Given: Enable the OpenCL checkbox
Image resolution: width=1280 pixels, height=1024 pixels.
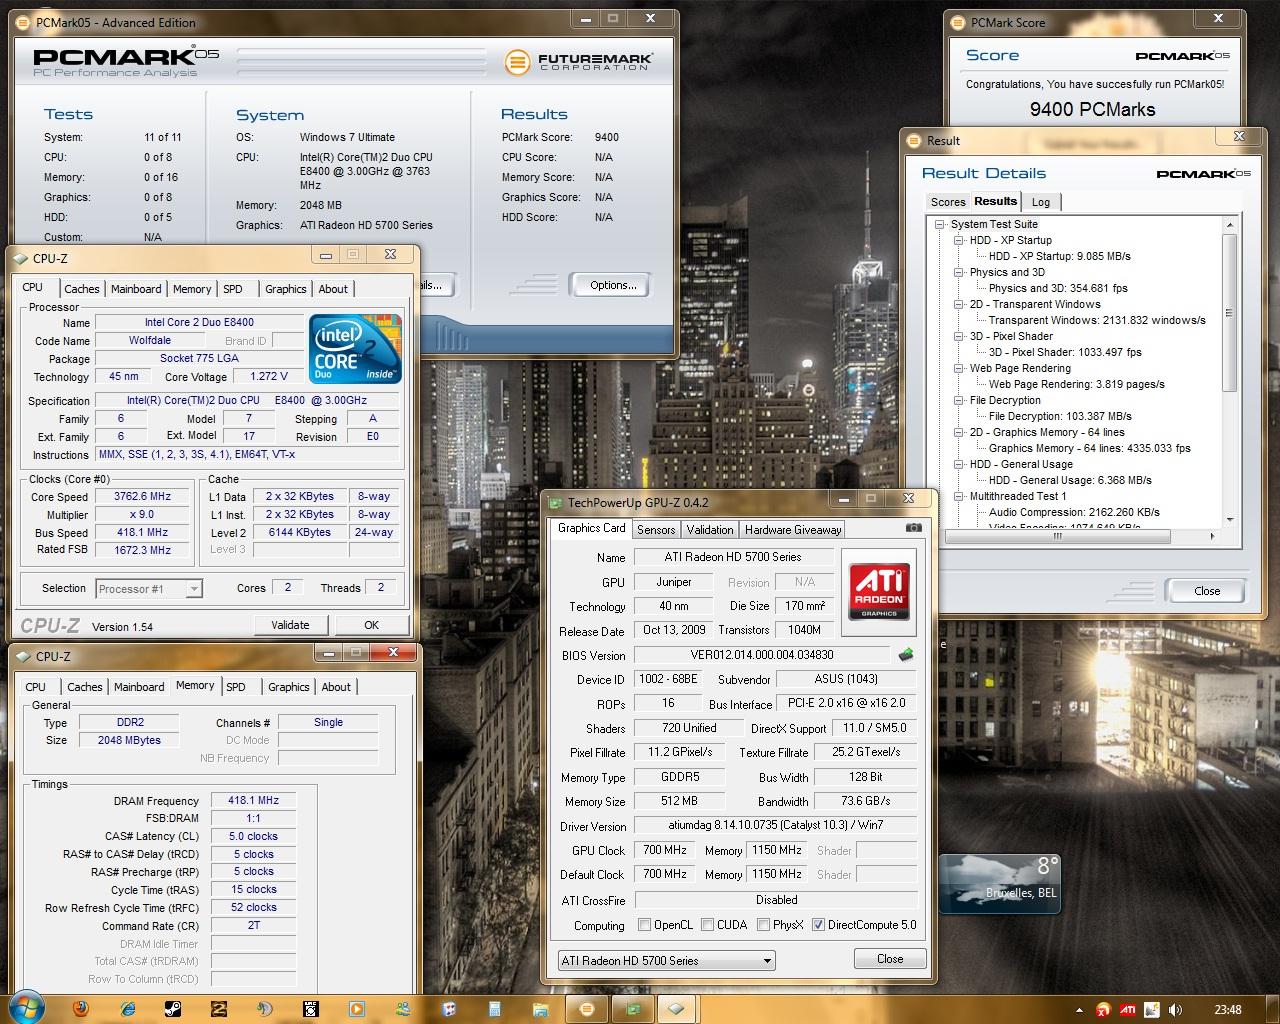Looking at the screenshot, I should tap(644, 925).
